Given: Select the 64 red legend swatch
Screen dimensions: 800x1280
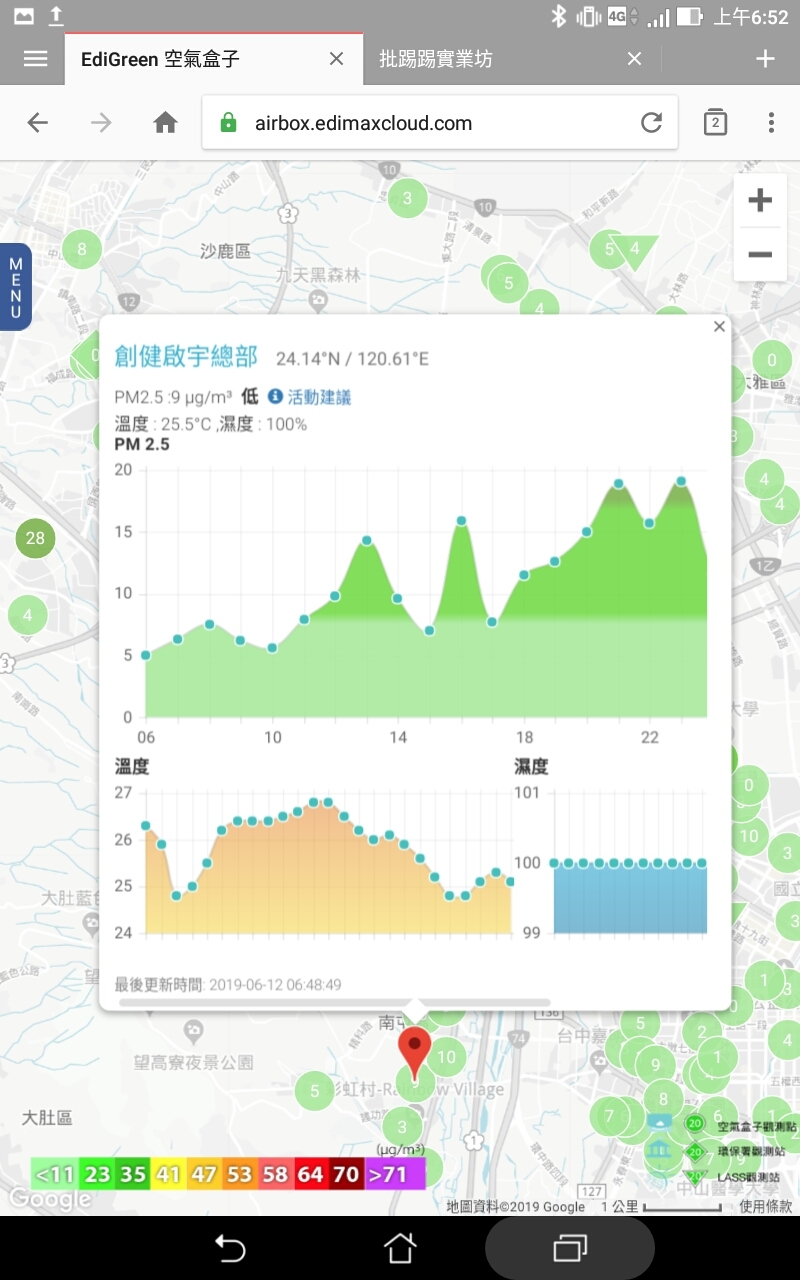Looking at the screenshot, I should coord(311,1173).
